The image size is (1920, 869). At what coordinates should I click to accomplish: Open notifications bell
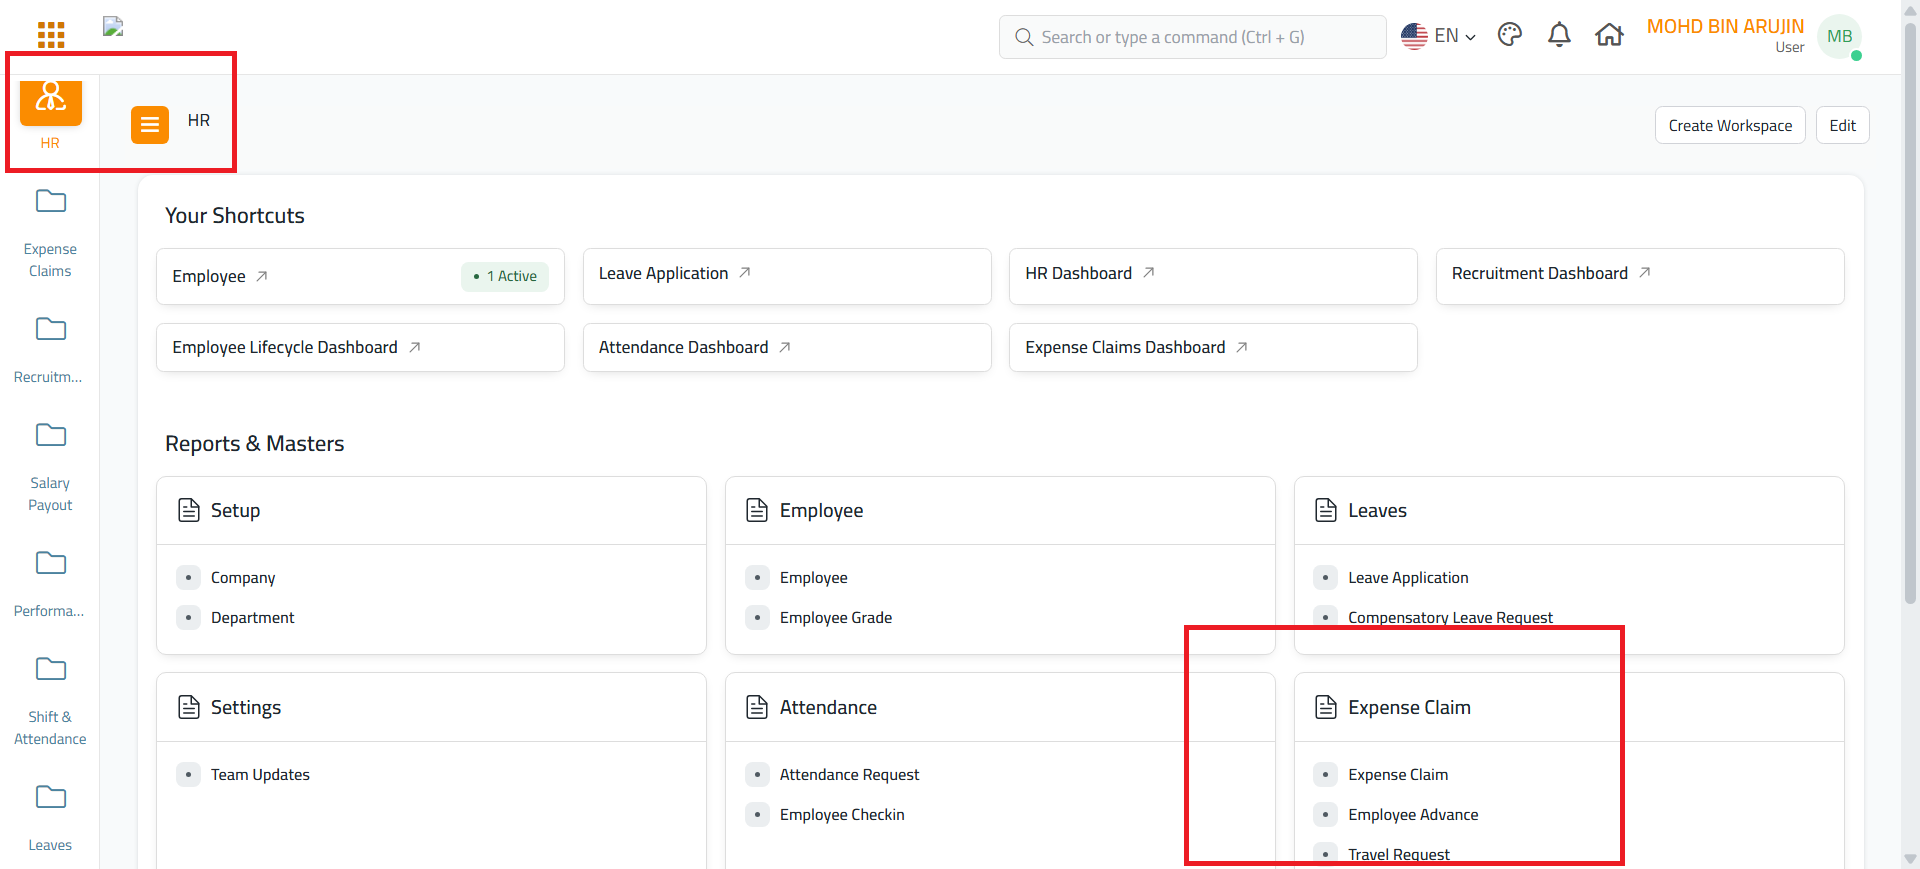click(1559, 36)
